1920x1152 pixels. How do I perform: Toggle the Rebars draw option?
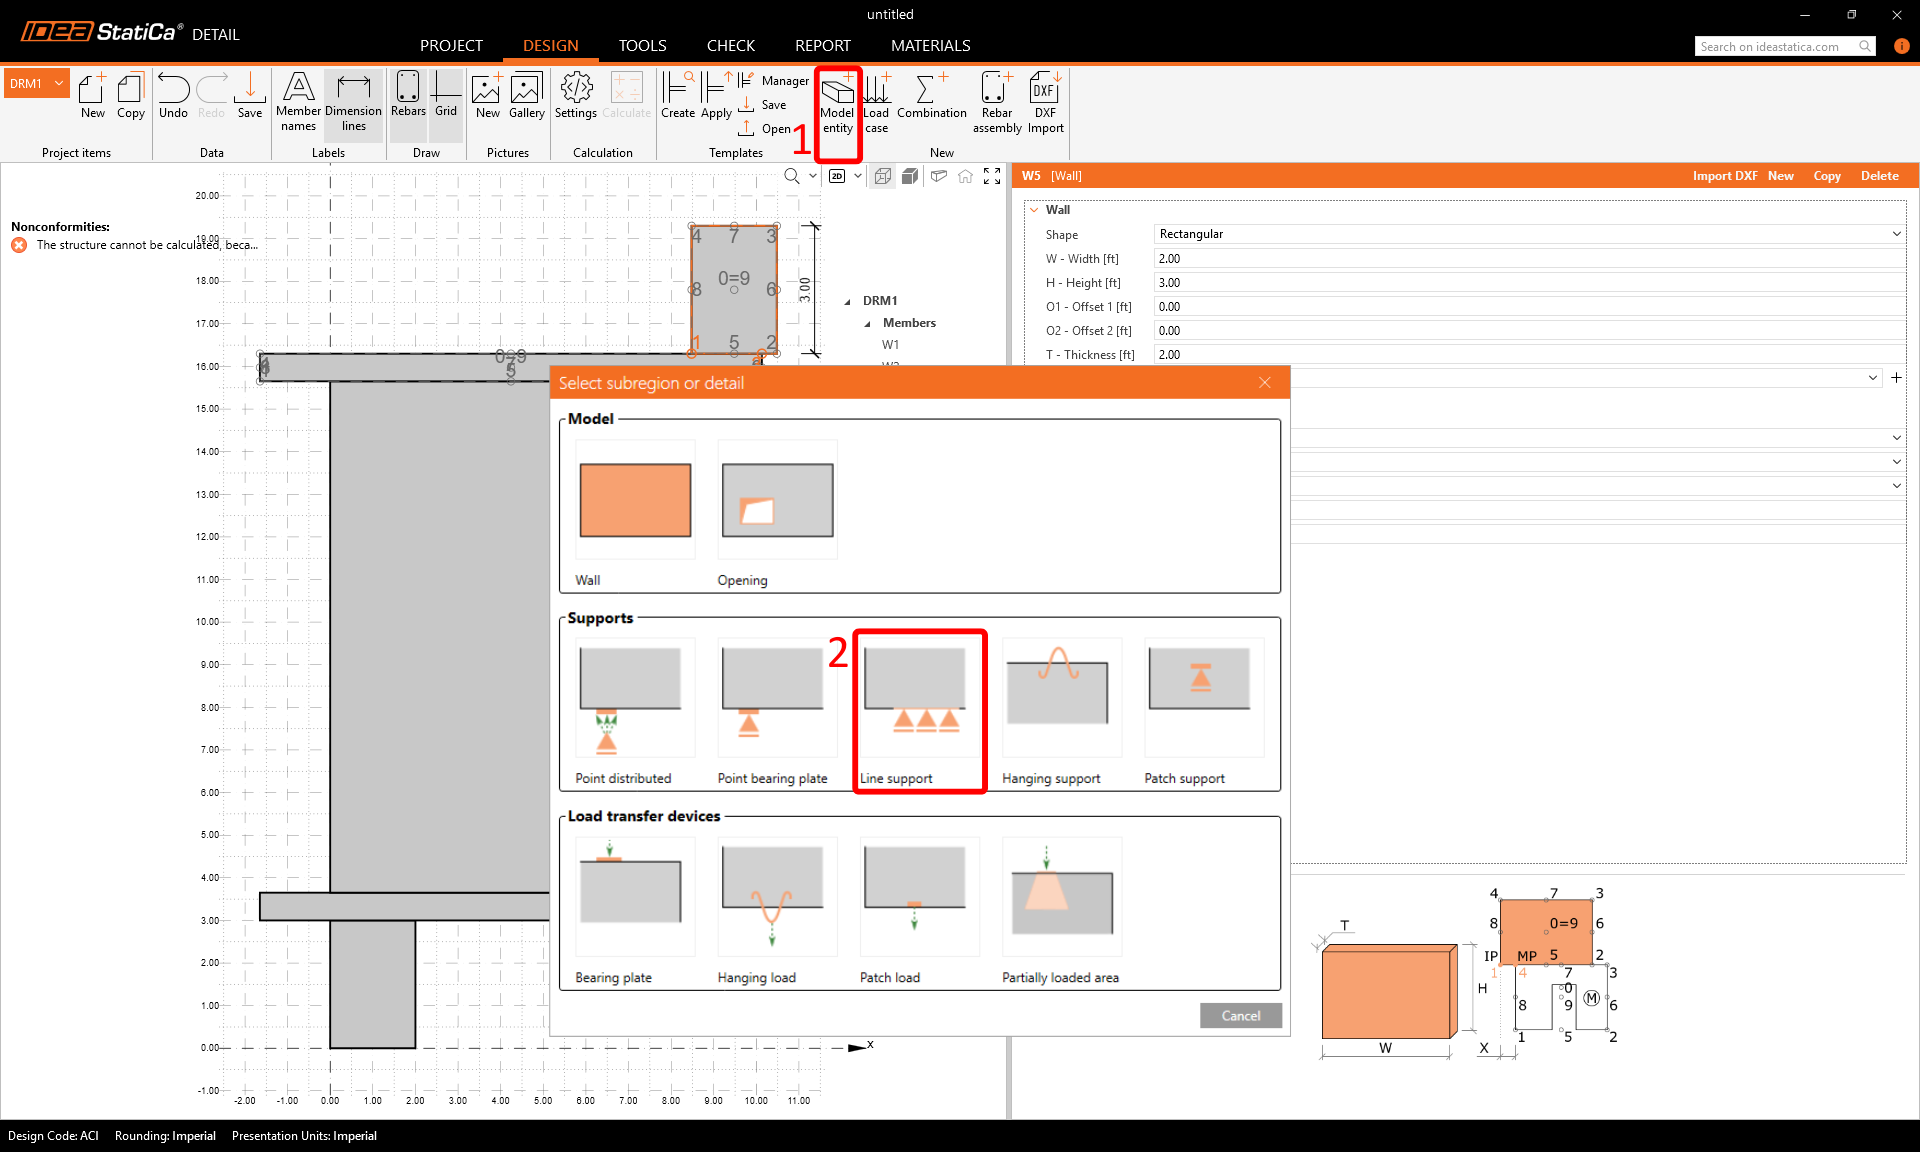pyautogui.click(x=408, y=95)
